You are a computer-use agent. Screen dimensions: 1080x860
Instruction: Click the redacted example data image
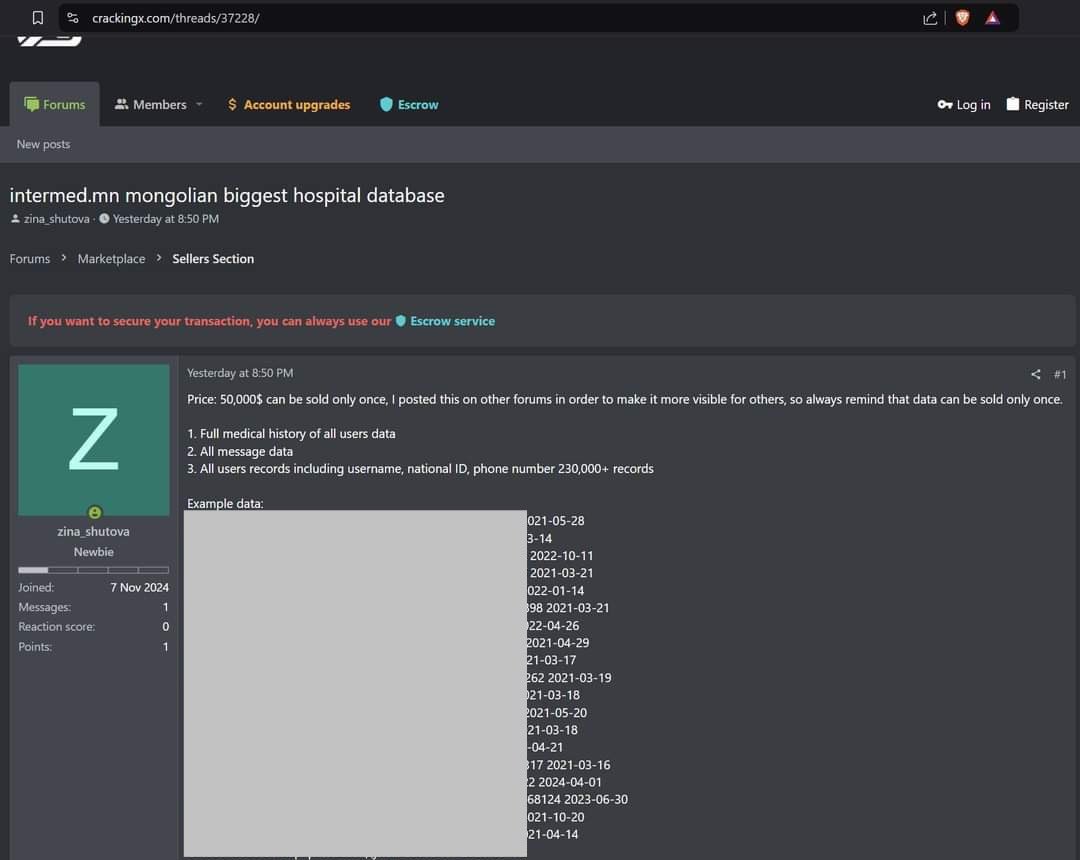point(355,683)
